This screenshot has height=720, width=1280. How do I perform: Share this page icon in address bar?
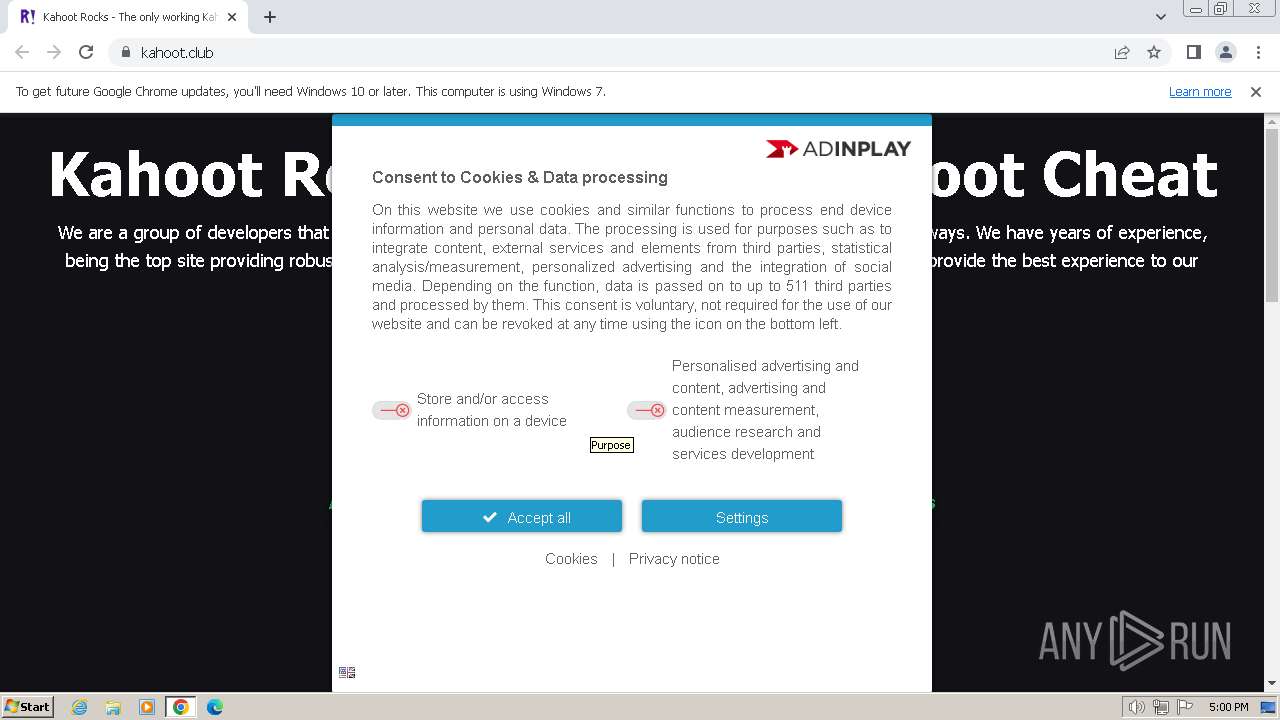coord(1122,52)
